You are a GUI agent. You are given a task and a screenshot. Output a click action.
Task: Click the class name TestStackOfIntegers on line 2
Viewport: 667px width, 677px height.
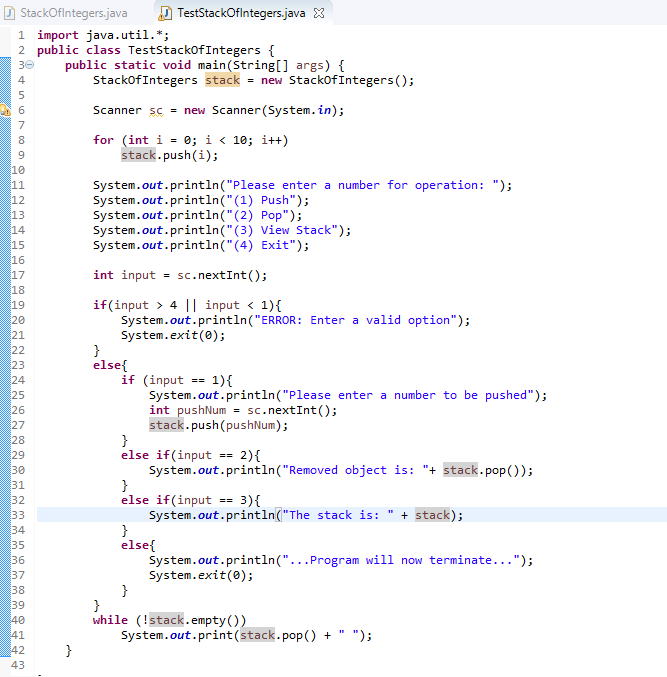click(x=194, y=51)
